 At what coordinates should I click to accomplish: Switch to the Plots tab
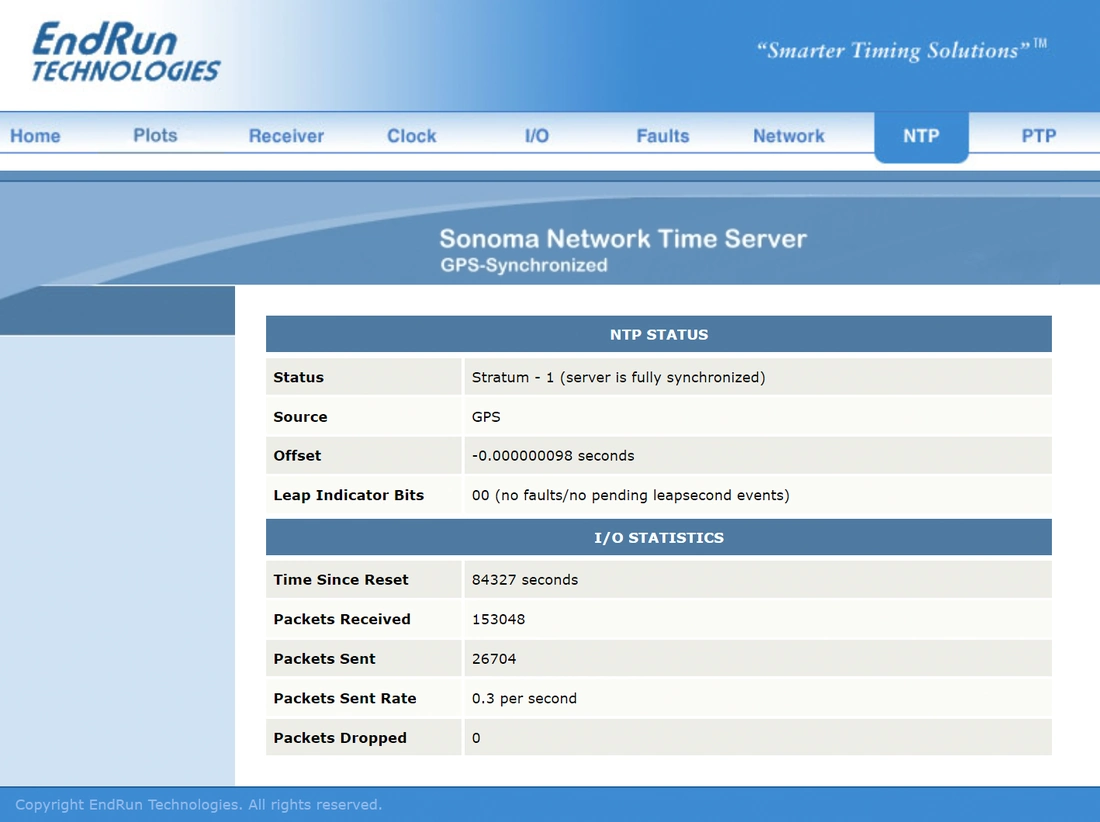pyautogui.click(x=155, y=135)
